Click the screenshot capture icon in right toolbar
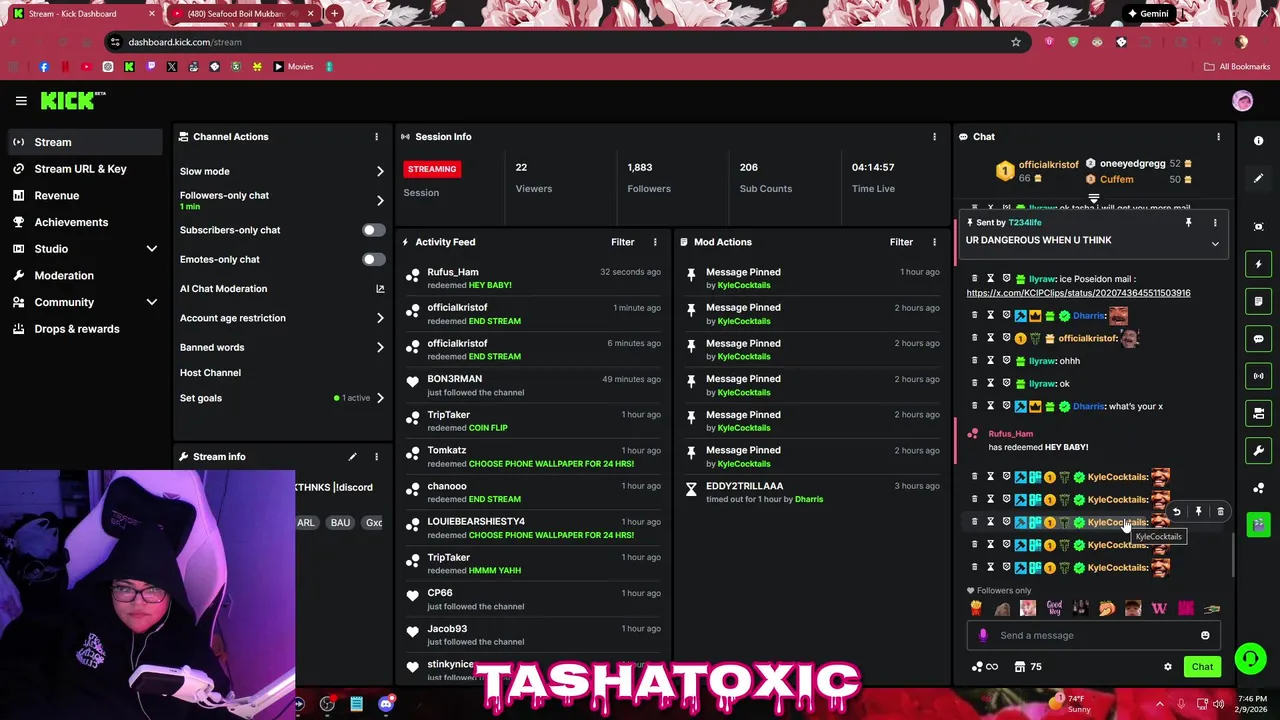Image resolution: width=1280 pixels, height=720 pixels. coord(1258,227)
